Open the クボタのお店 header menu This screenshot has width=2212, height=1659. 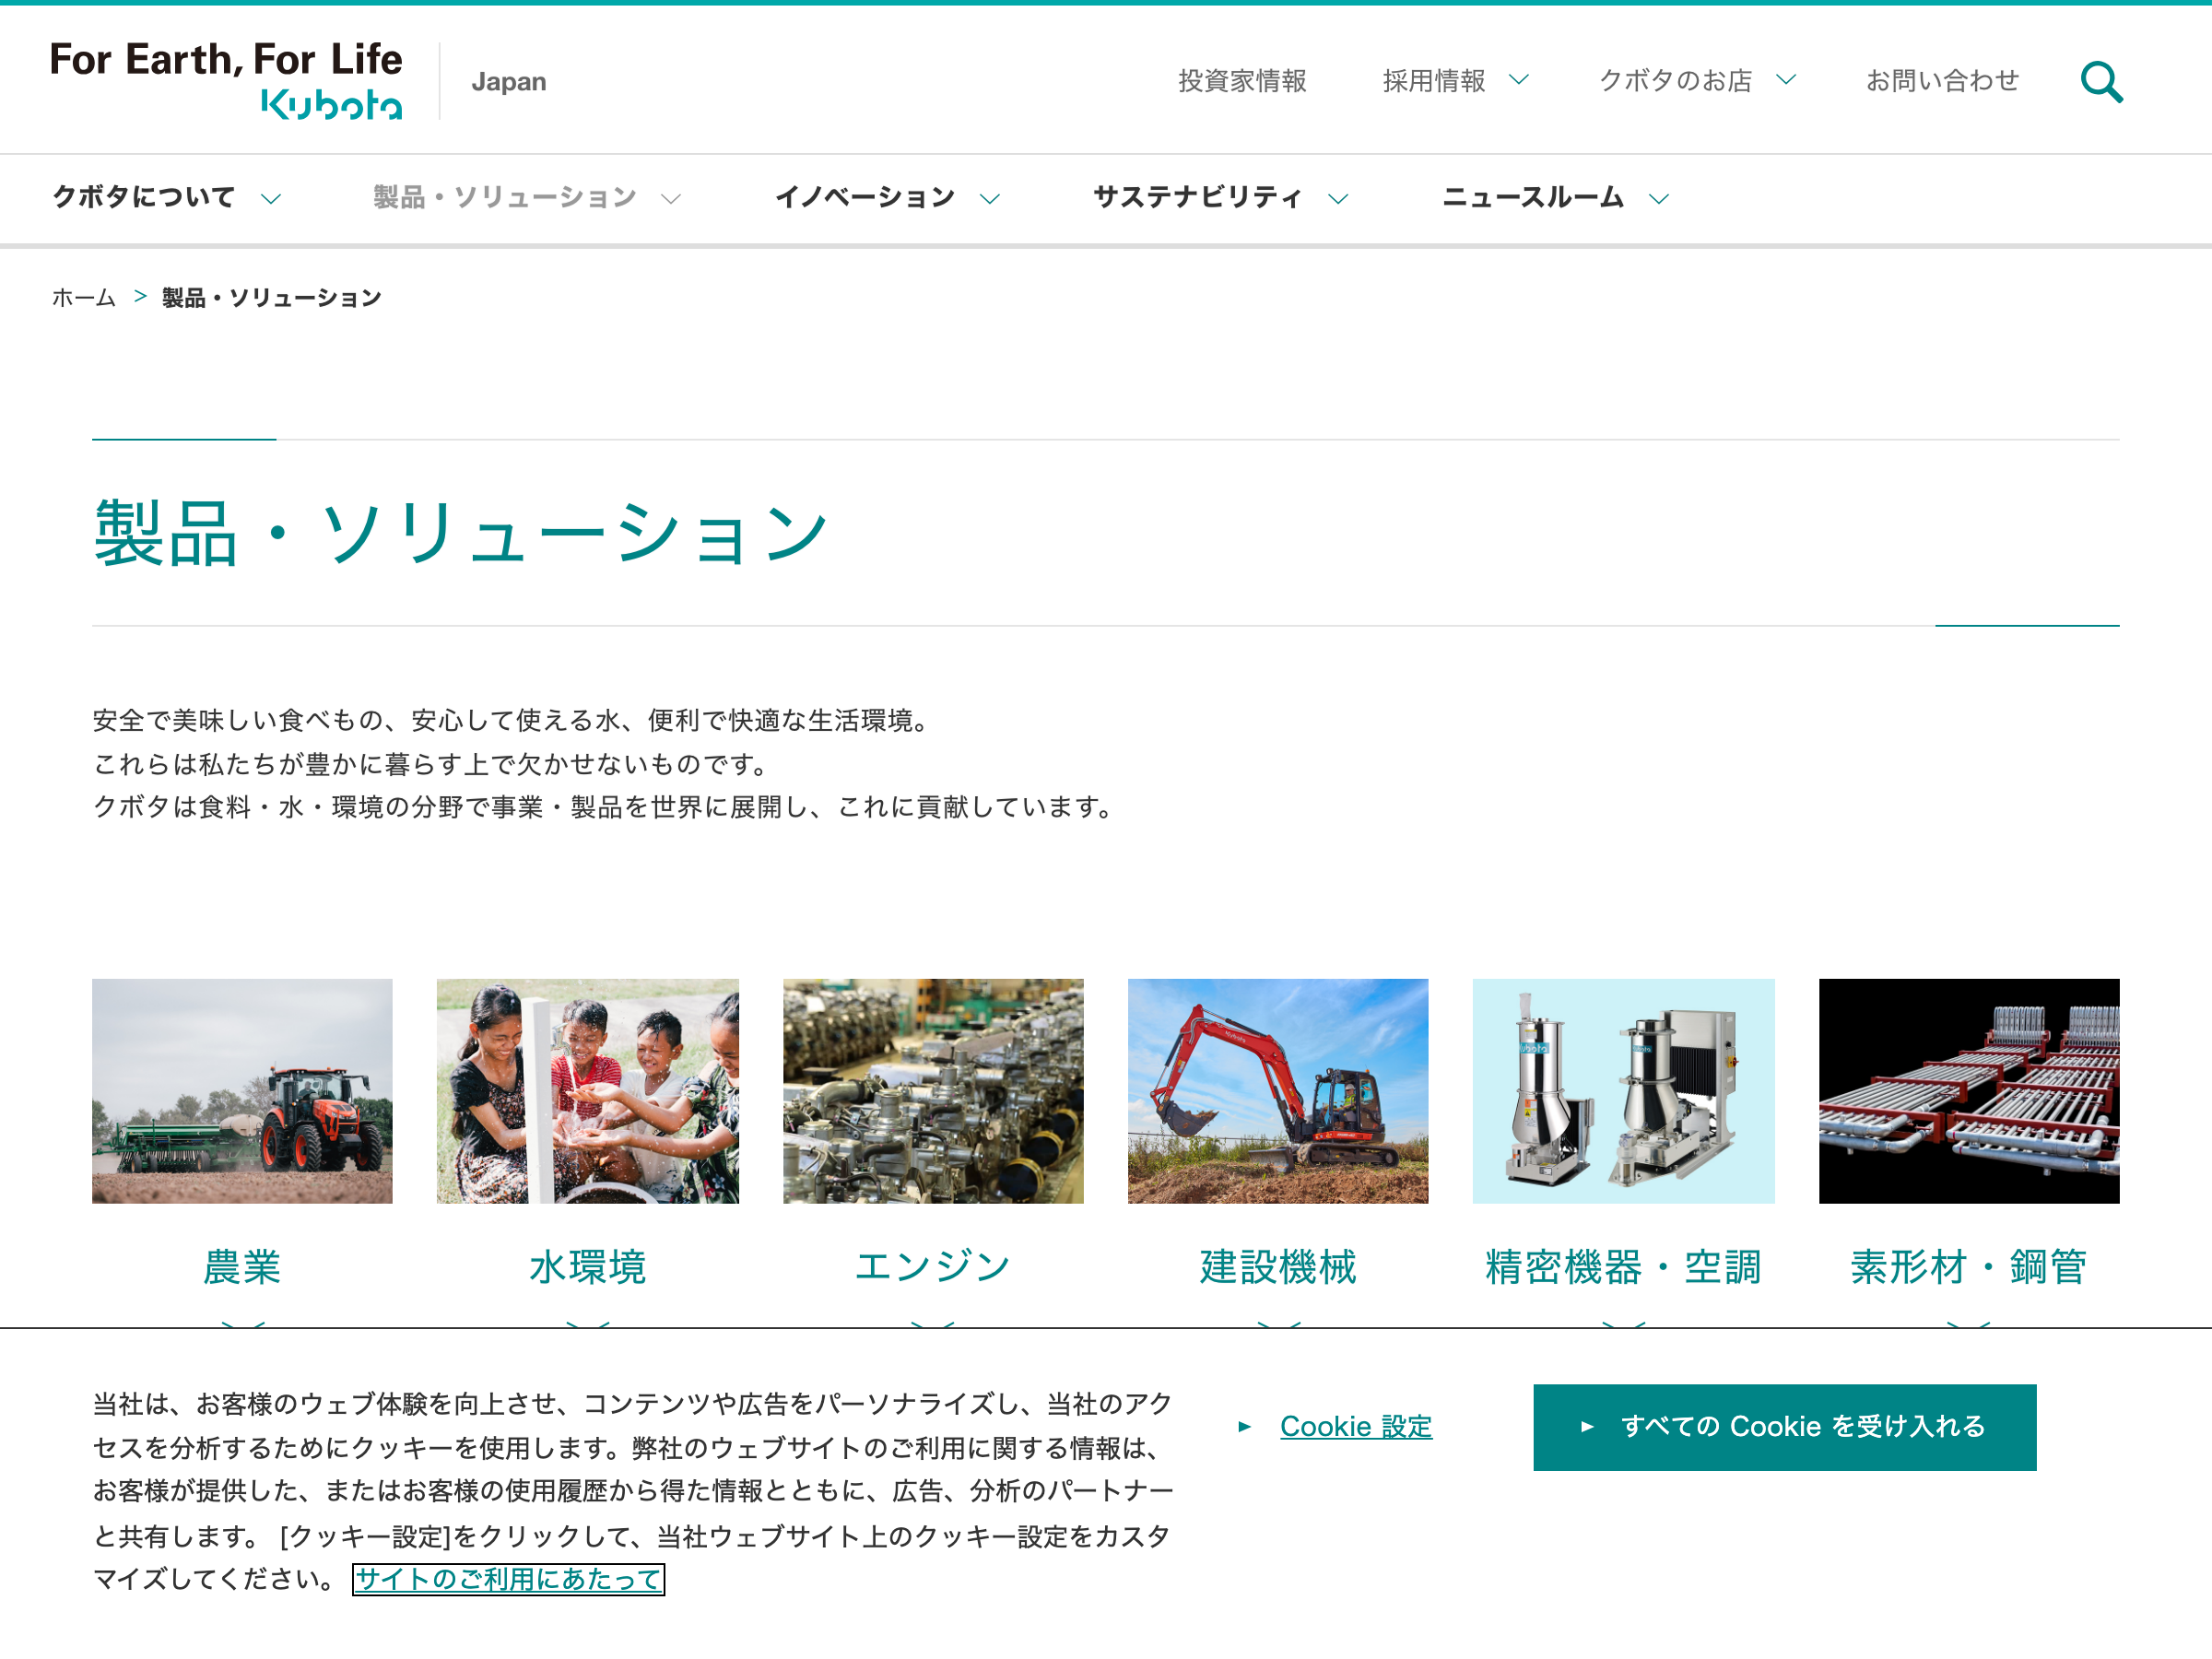(x=1676, y=81)
